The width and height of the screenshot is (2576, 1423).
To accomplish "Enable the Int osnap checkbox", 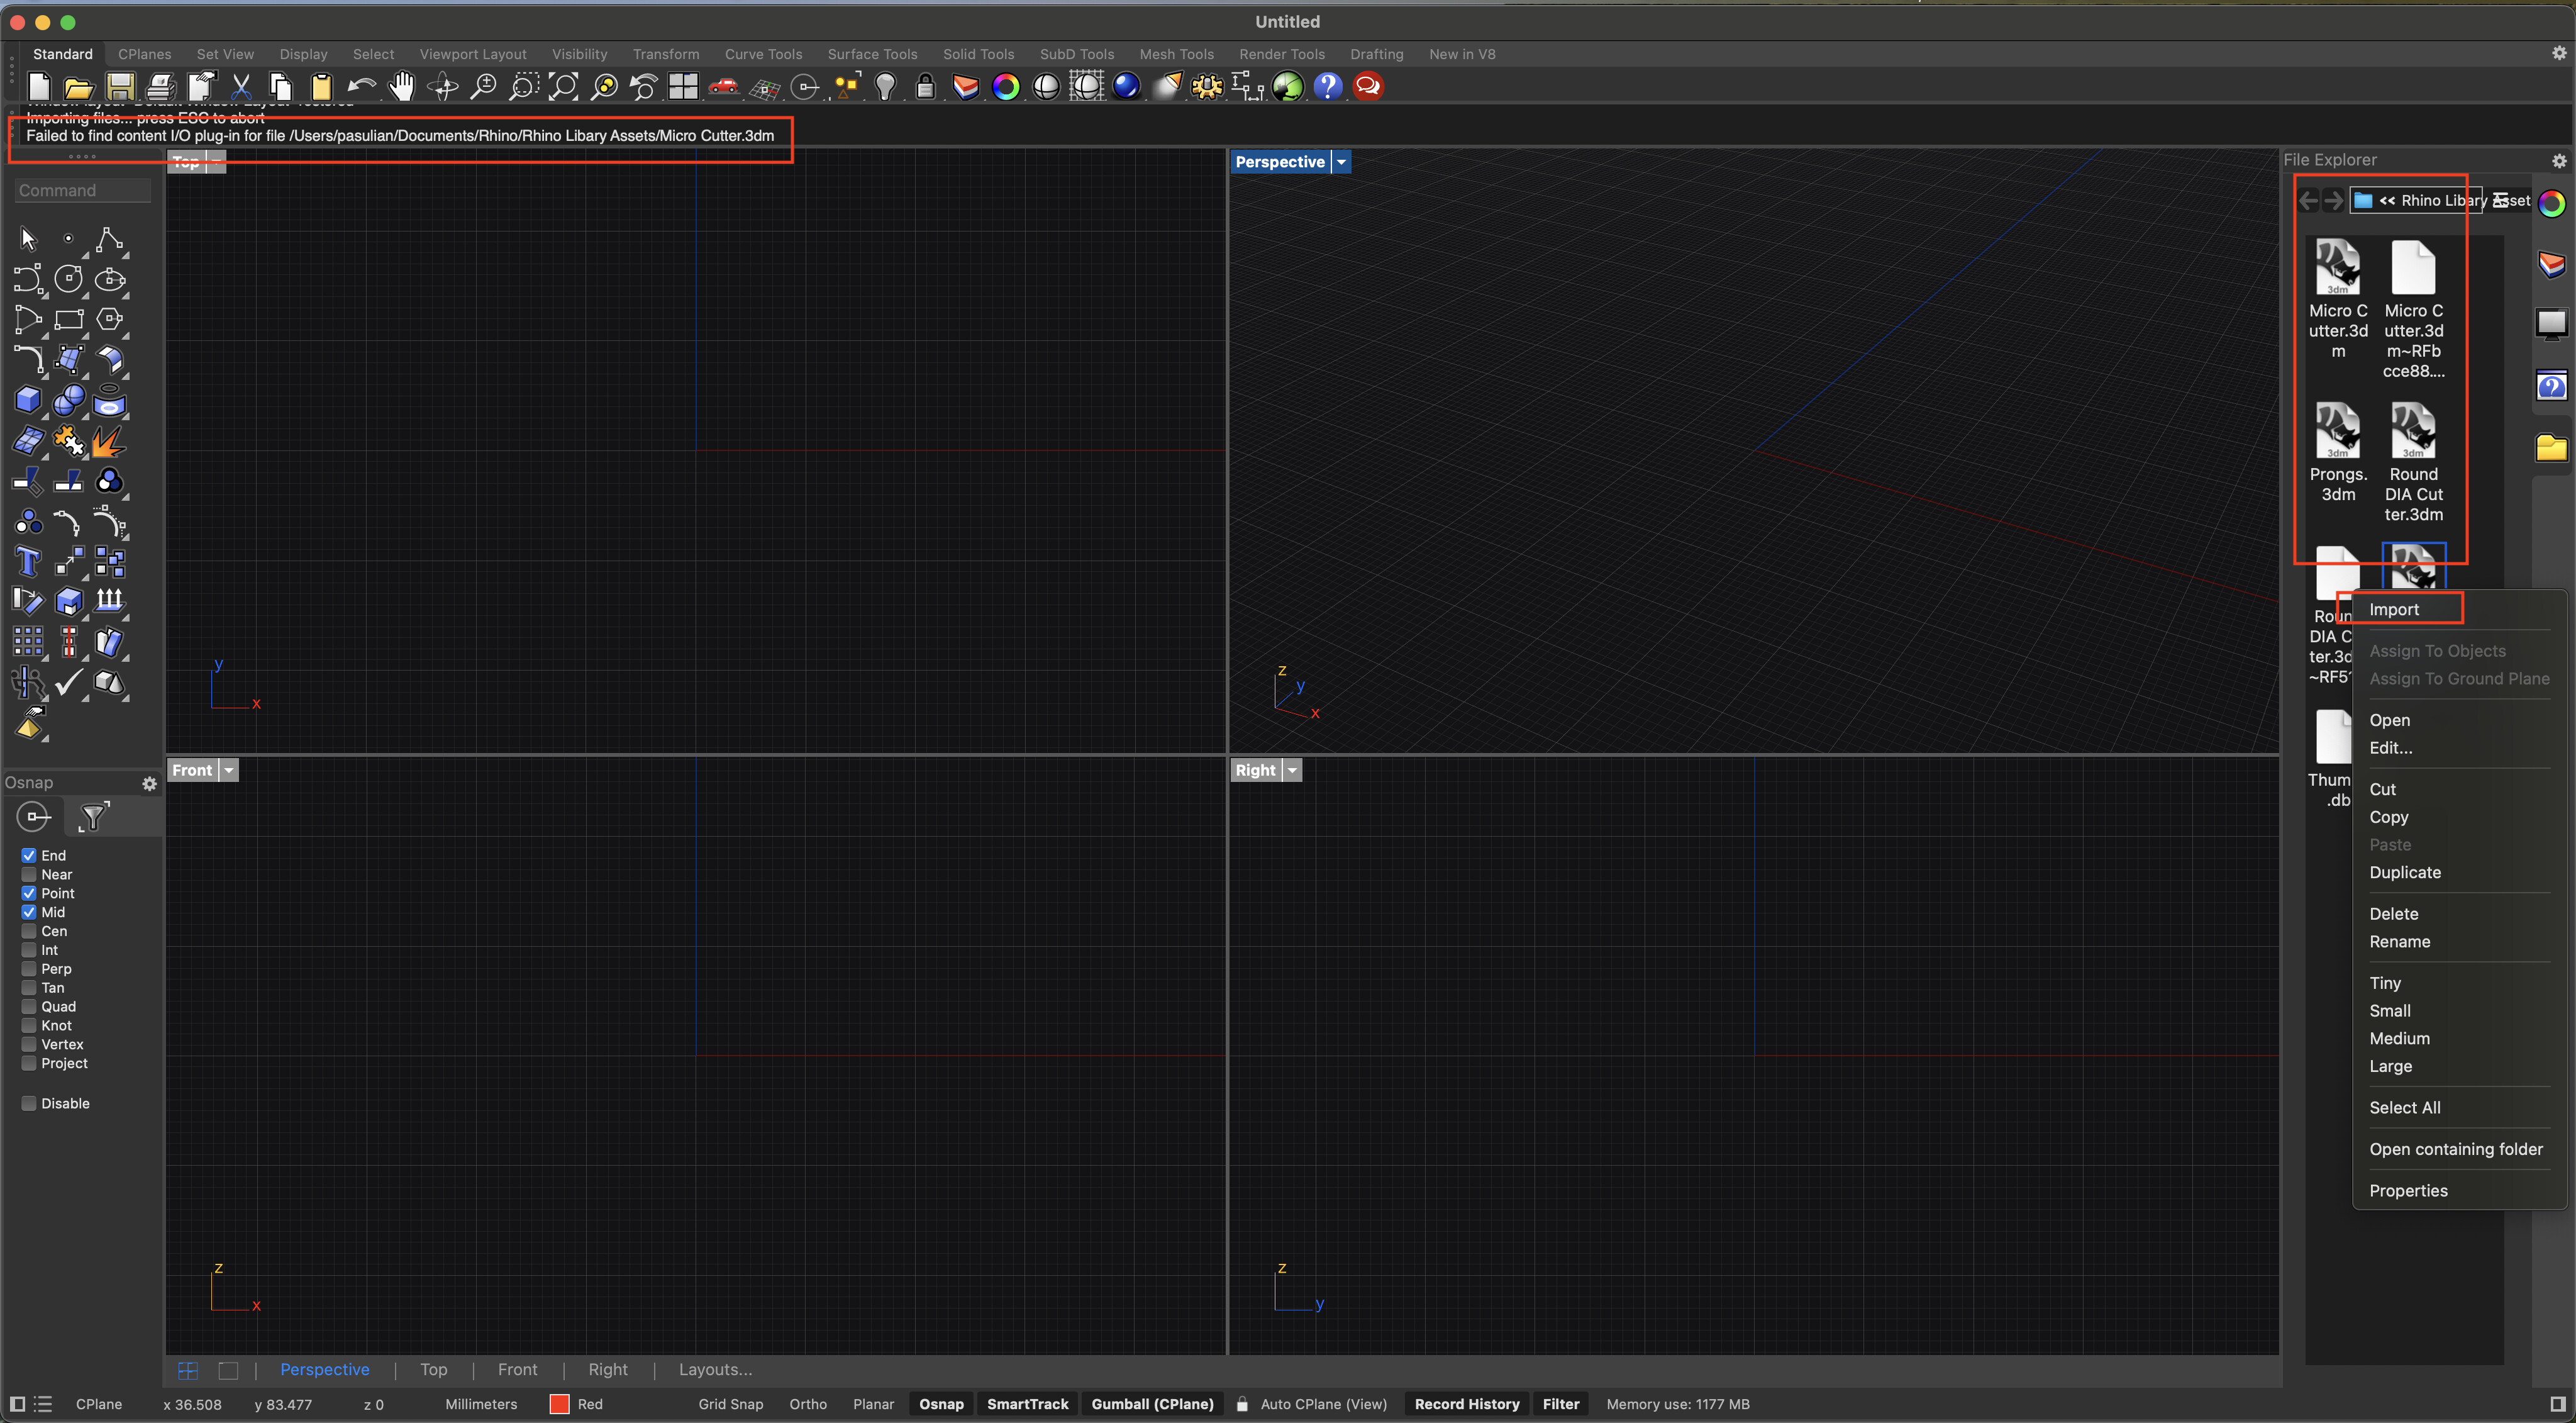I will point(29,950).
